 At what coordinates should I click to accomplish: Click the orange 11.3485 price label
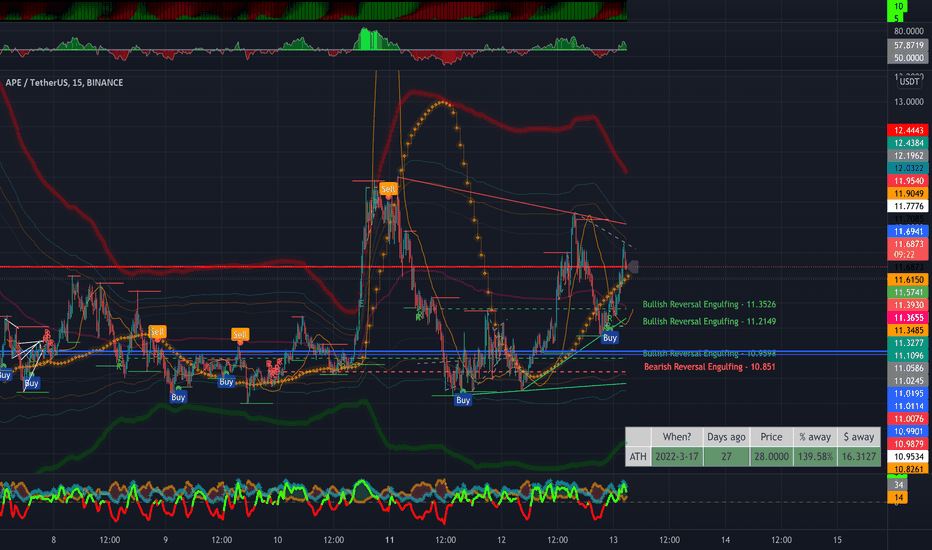(908, 330)
